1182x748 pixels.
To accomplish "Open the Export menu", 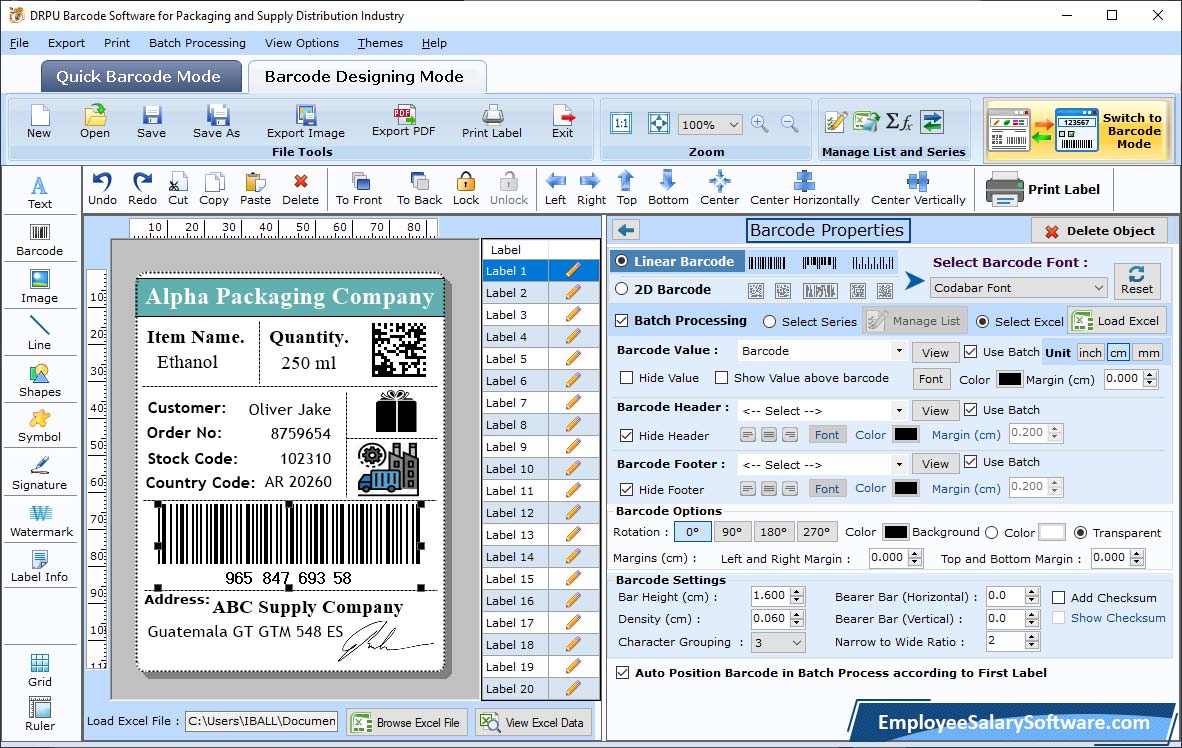I will pos(66,43).
